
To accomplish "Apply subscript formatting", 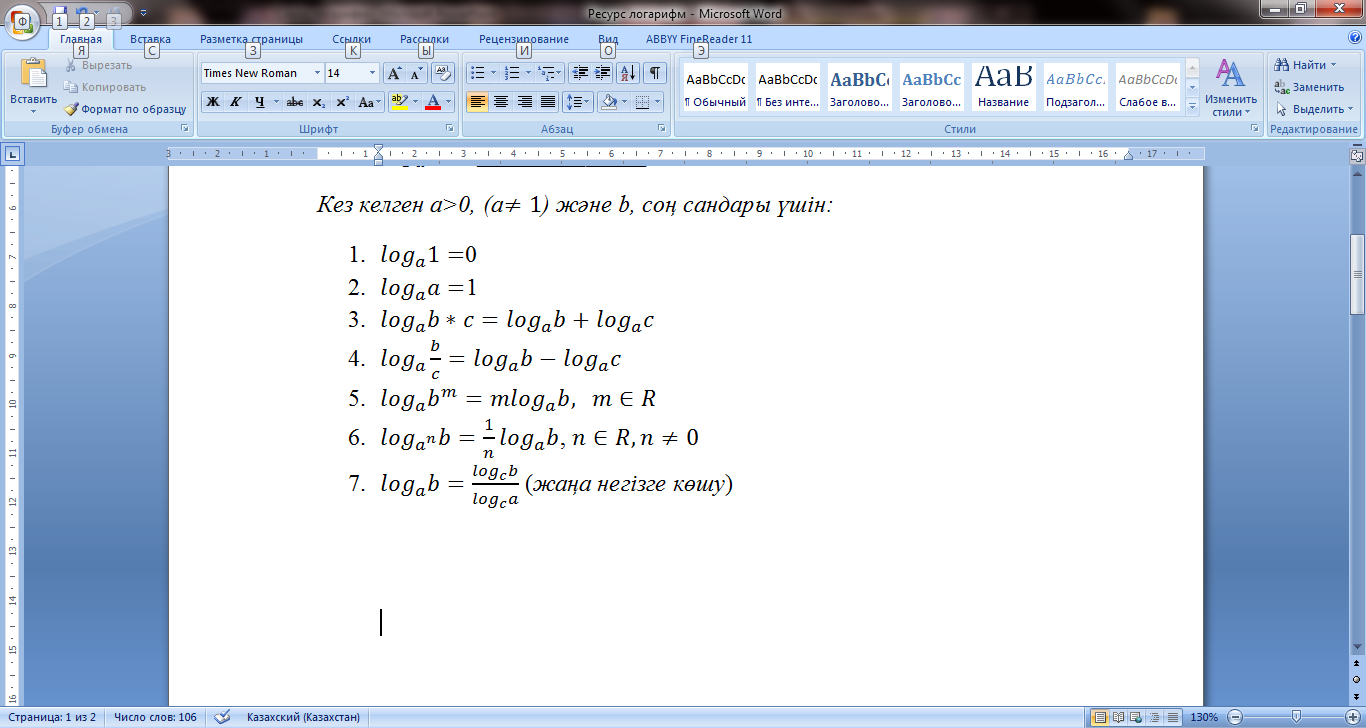I will point(318,102).
